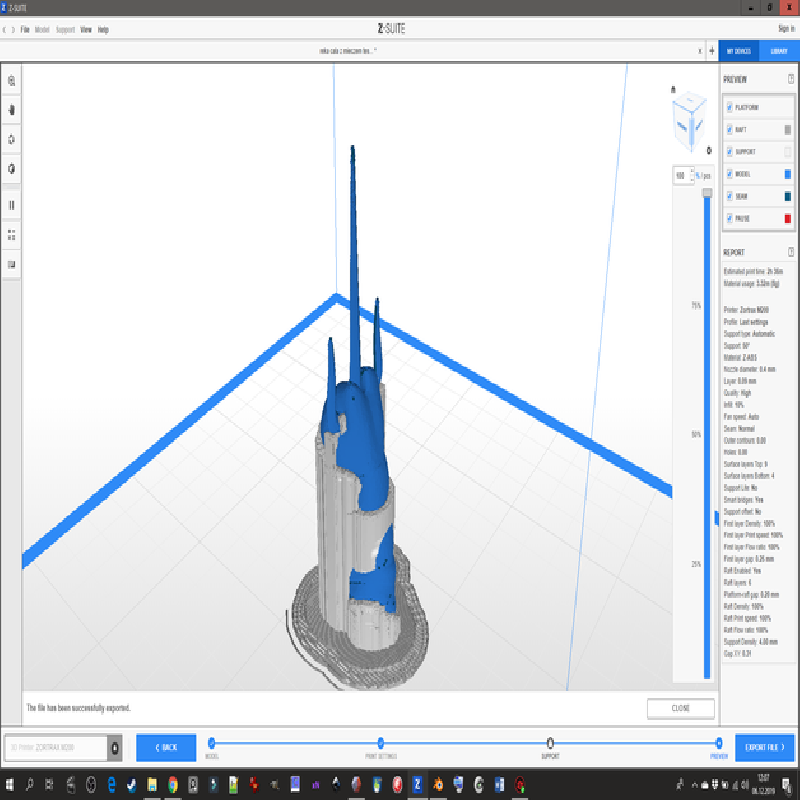Screen dimensions: 800x800
Task: Click the home view icon above the cube
Action: 675,86
